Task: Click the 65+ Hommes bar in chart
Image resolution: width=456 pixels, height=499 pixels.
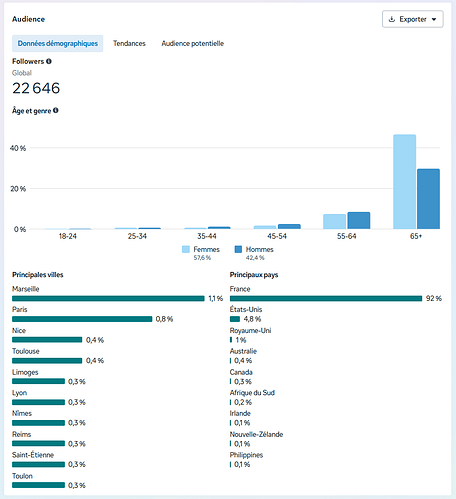Action: pos(428,199)
